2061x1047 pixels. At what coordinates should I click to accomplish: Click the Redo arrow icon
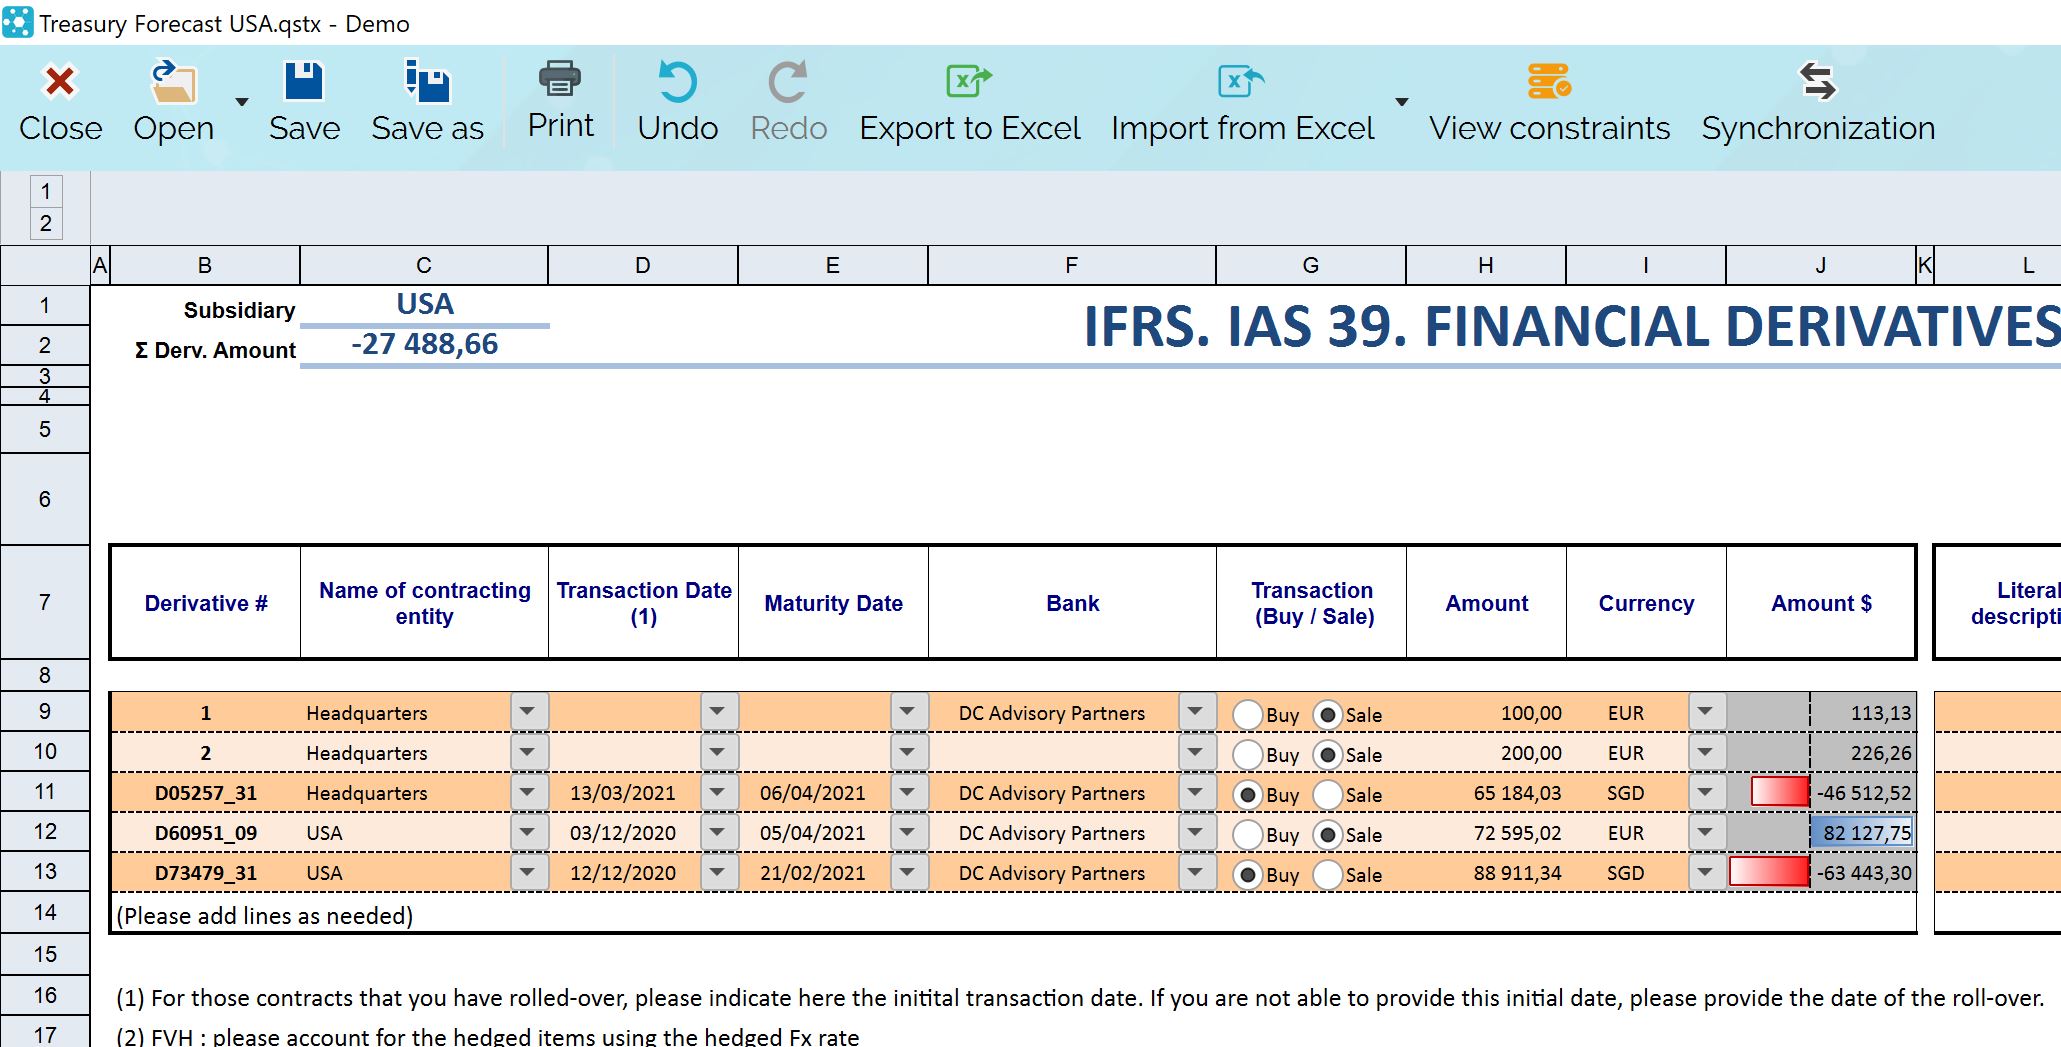click(x=788, y=82)
